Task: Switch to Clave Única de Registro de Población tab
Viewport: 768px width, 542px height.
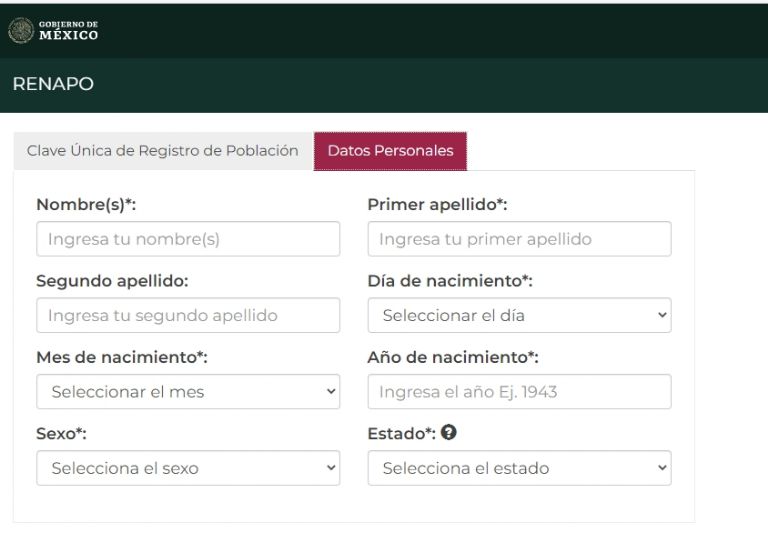Action: click(162, 151)
